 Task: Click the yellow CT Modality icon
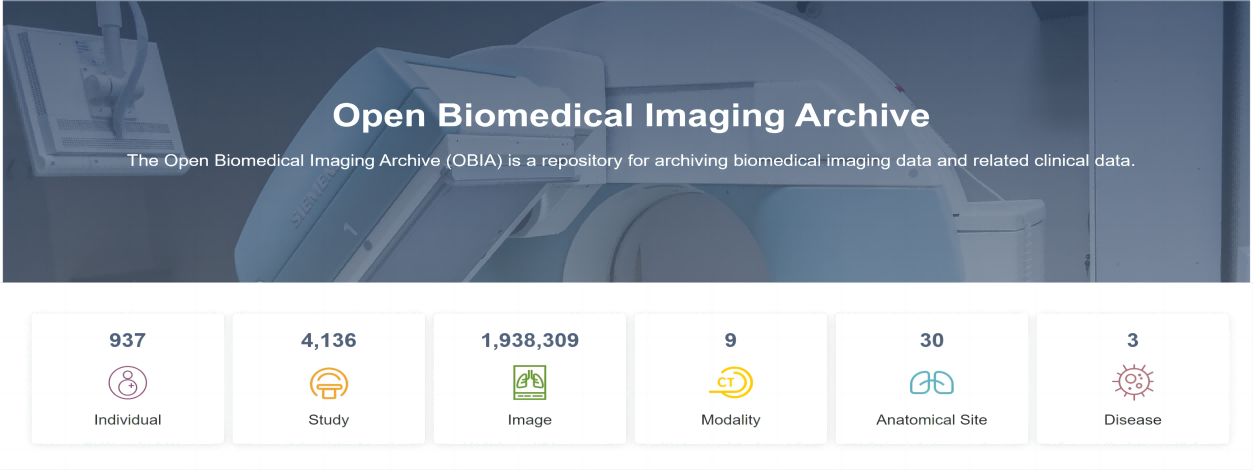click(x=731, y=382)
